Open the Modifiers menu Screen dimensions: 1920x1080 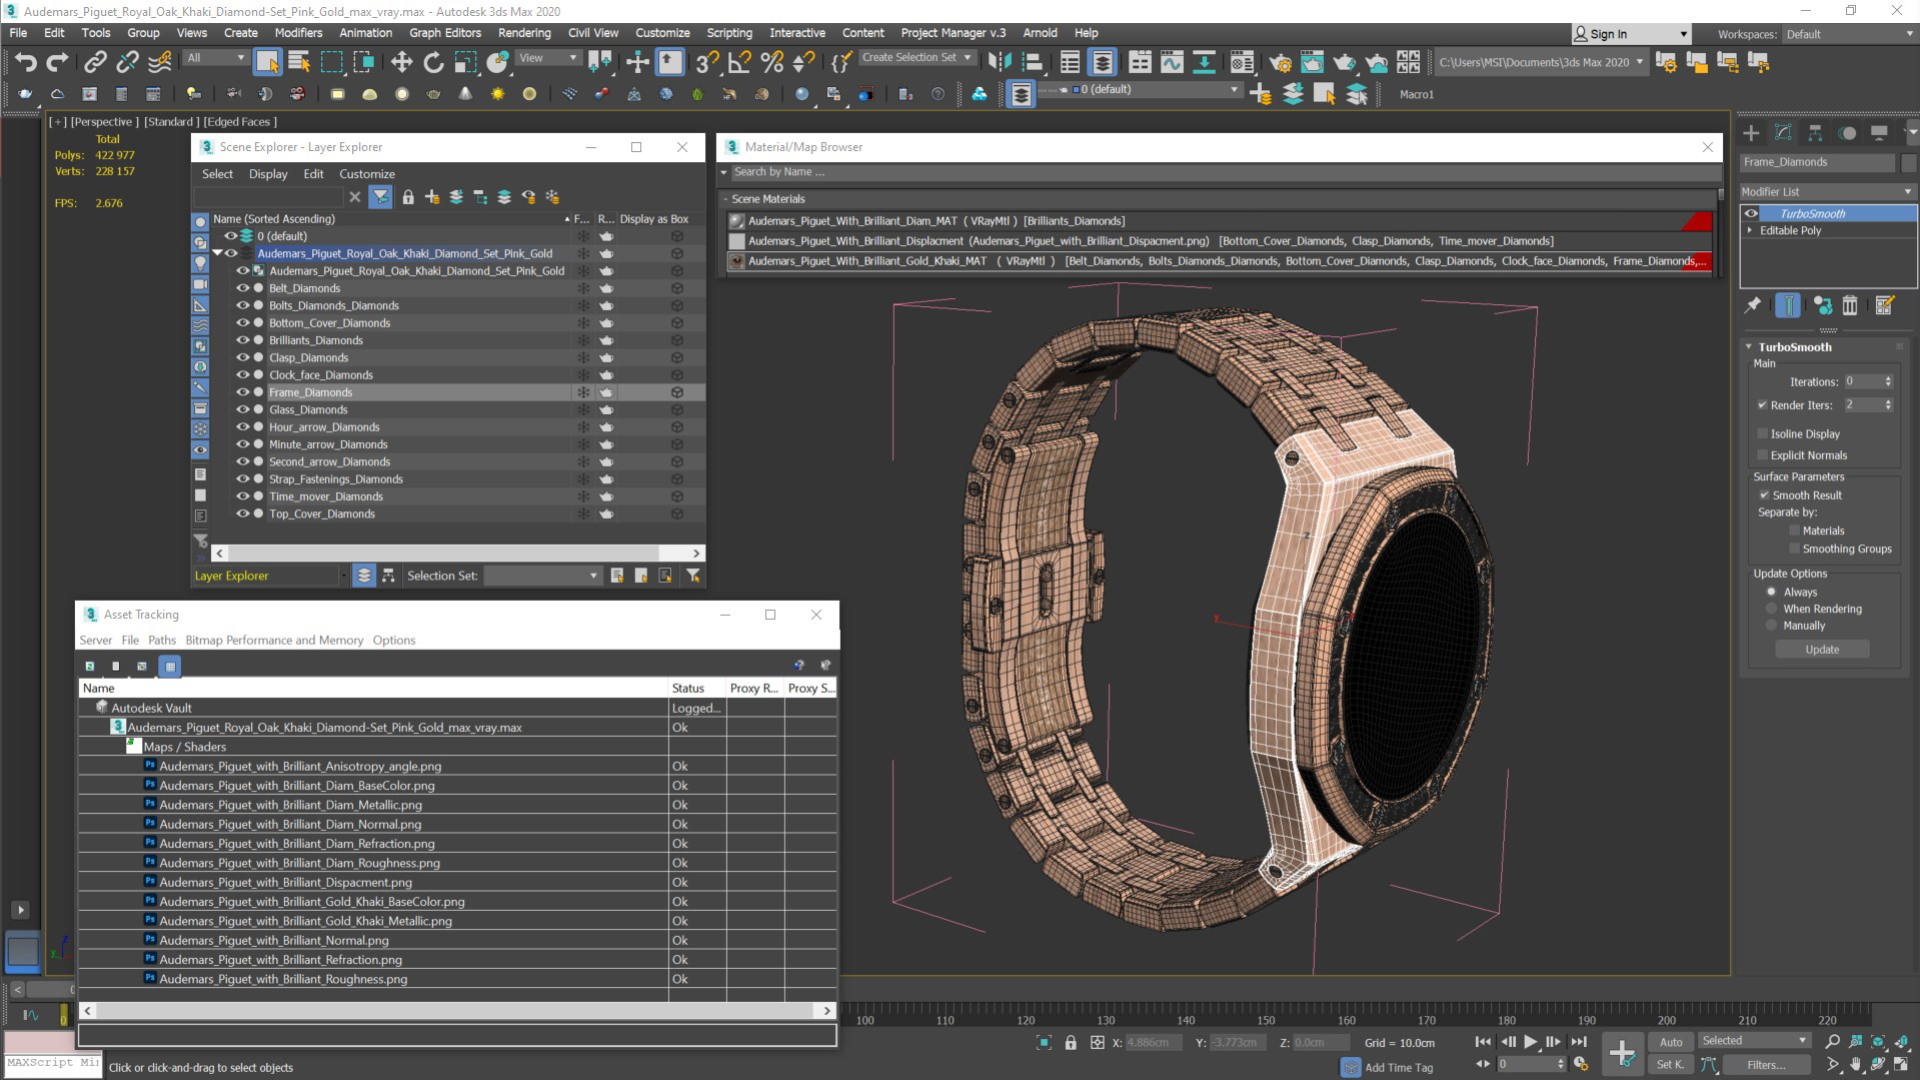pos(298,33)
